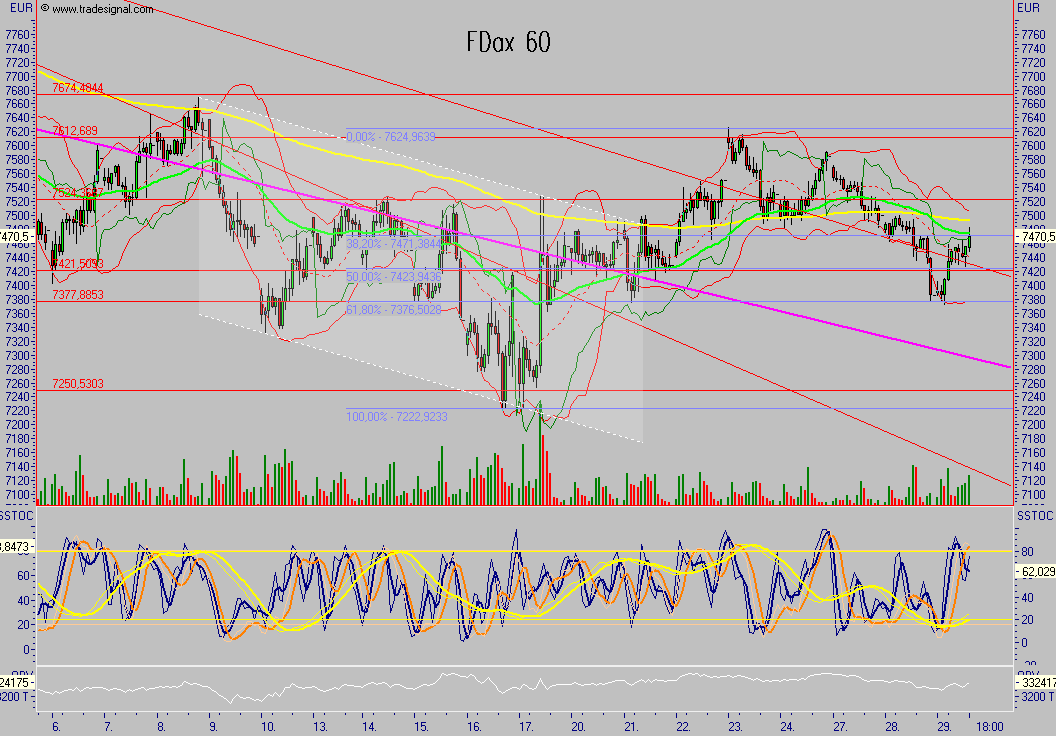This screenshot has width=1056, height=736.
Task: Click the FDax 60 chart title
Action: (x=508, y=43)
